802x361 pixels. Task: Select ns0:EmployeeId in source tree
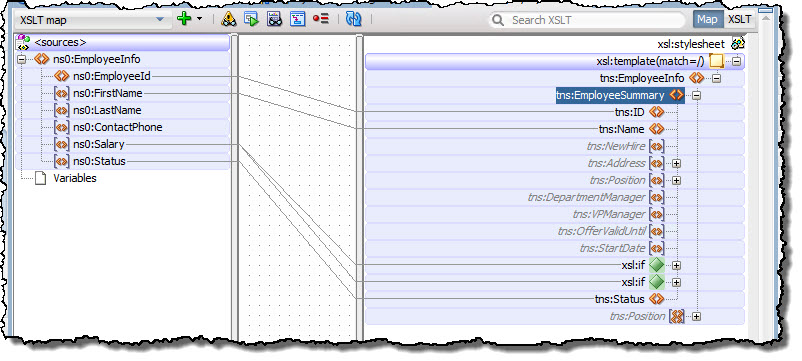112,76
